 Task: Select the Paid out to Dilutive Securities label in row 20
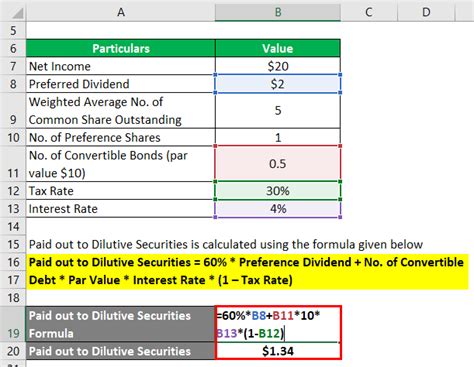pyautogui.click(x=121, y=351)
